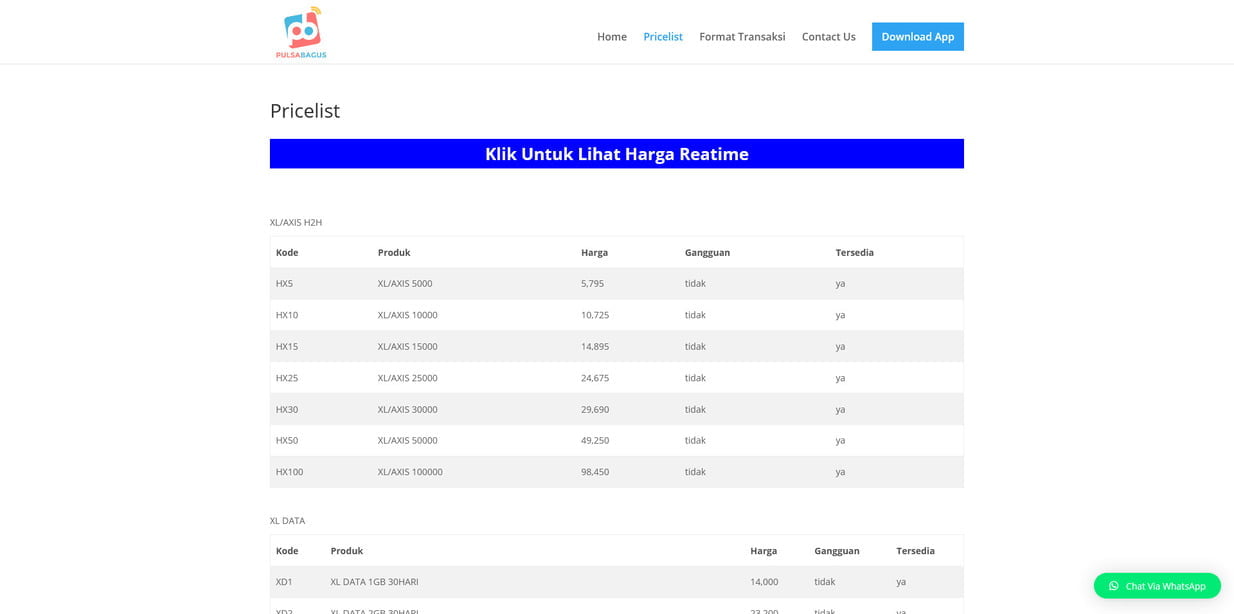Select the XL/AXIS 10000 product cell
The height and width of the screenshot is (614, 1234).
(407, 315)
